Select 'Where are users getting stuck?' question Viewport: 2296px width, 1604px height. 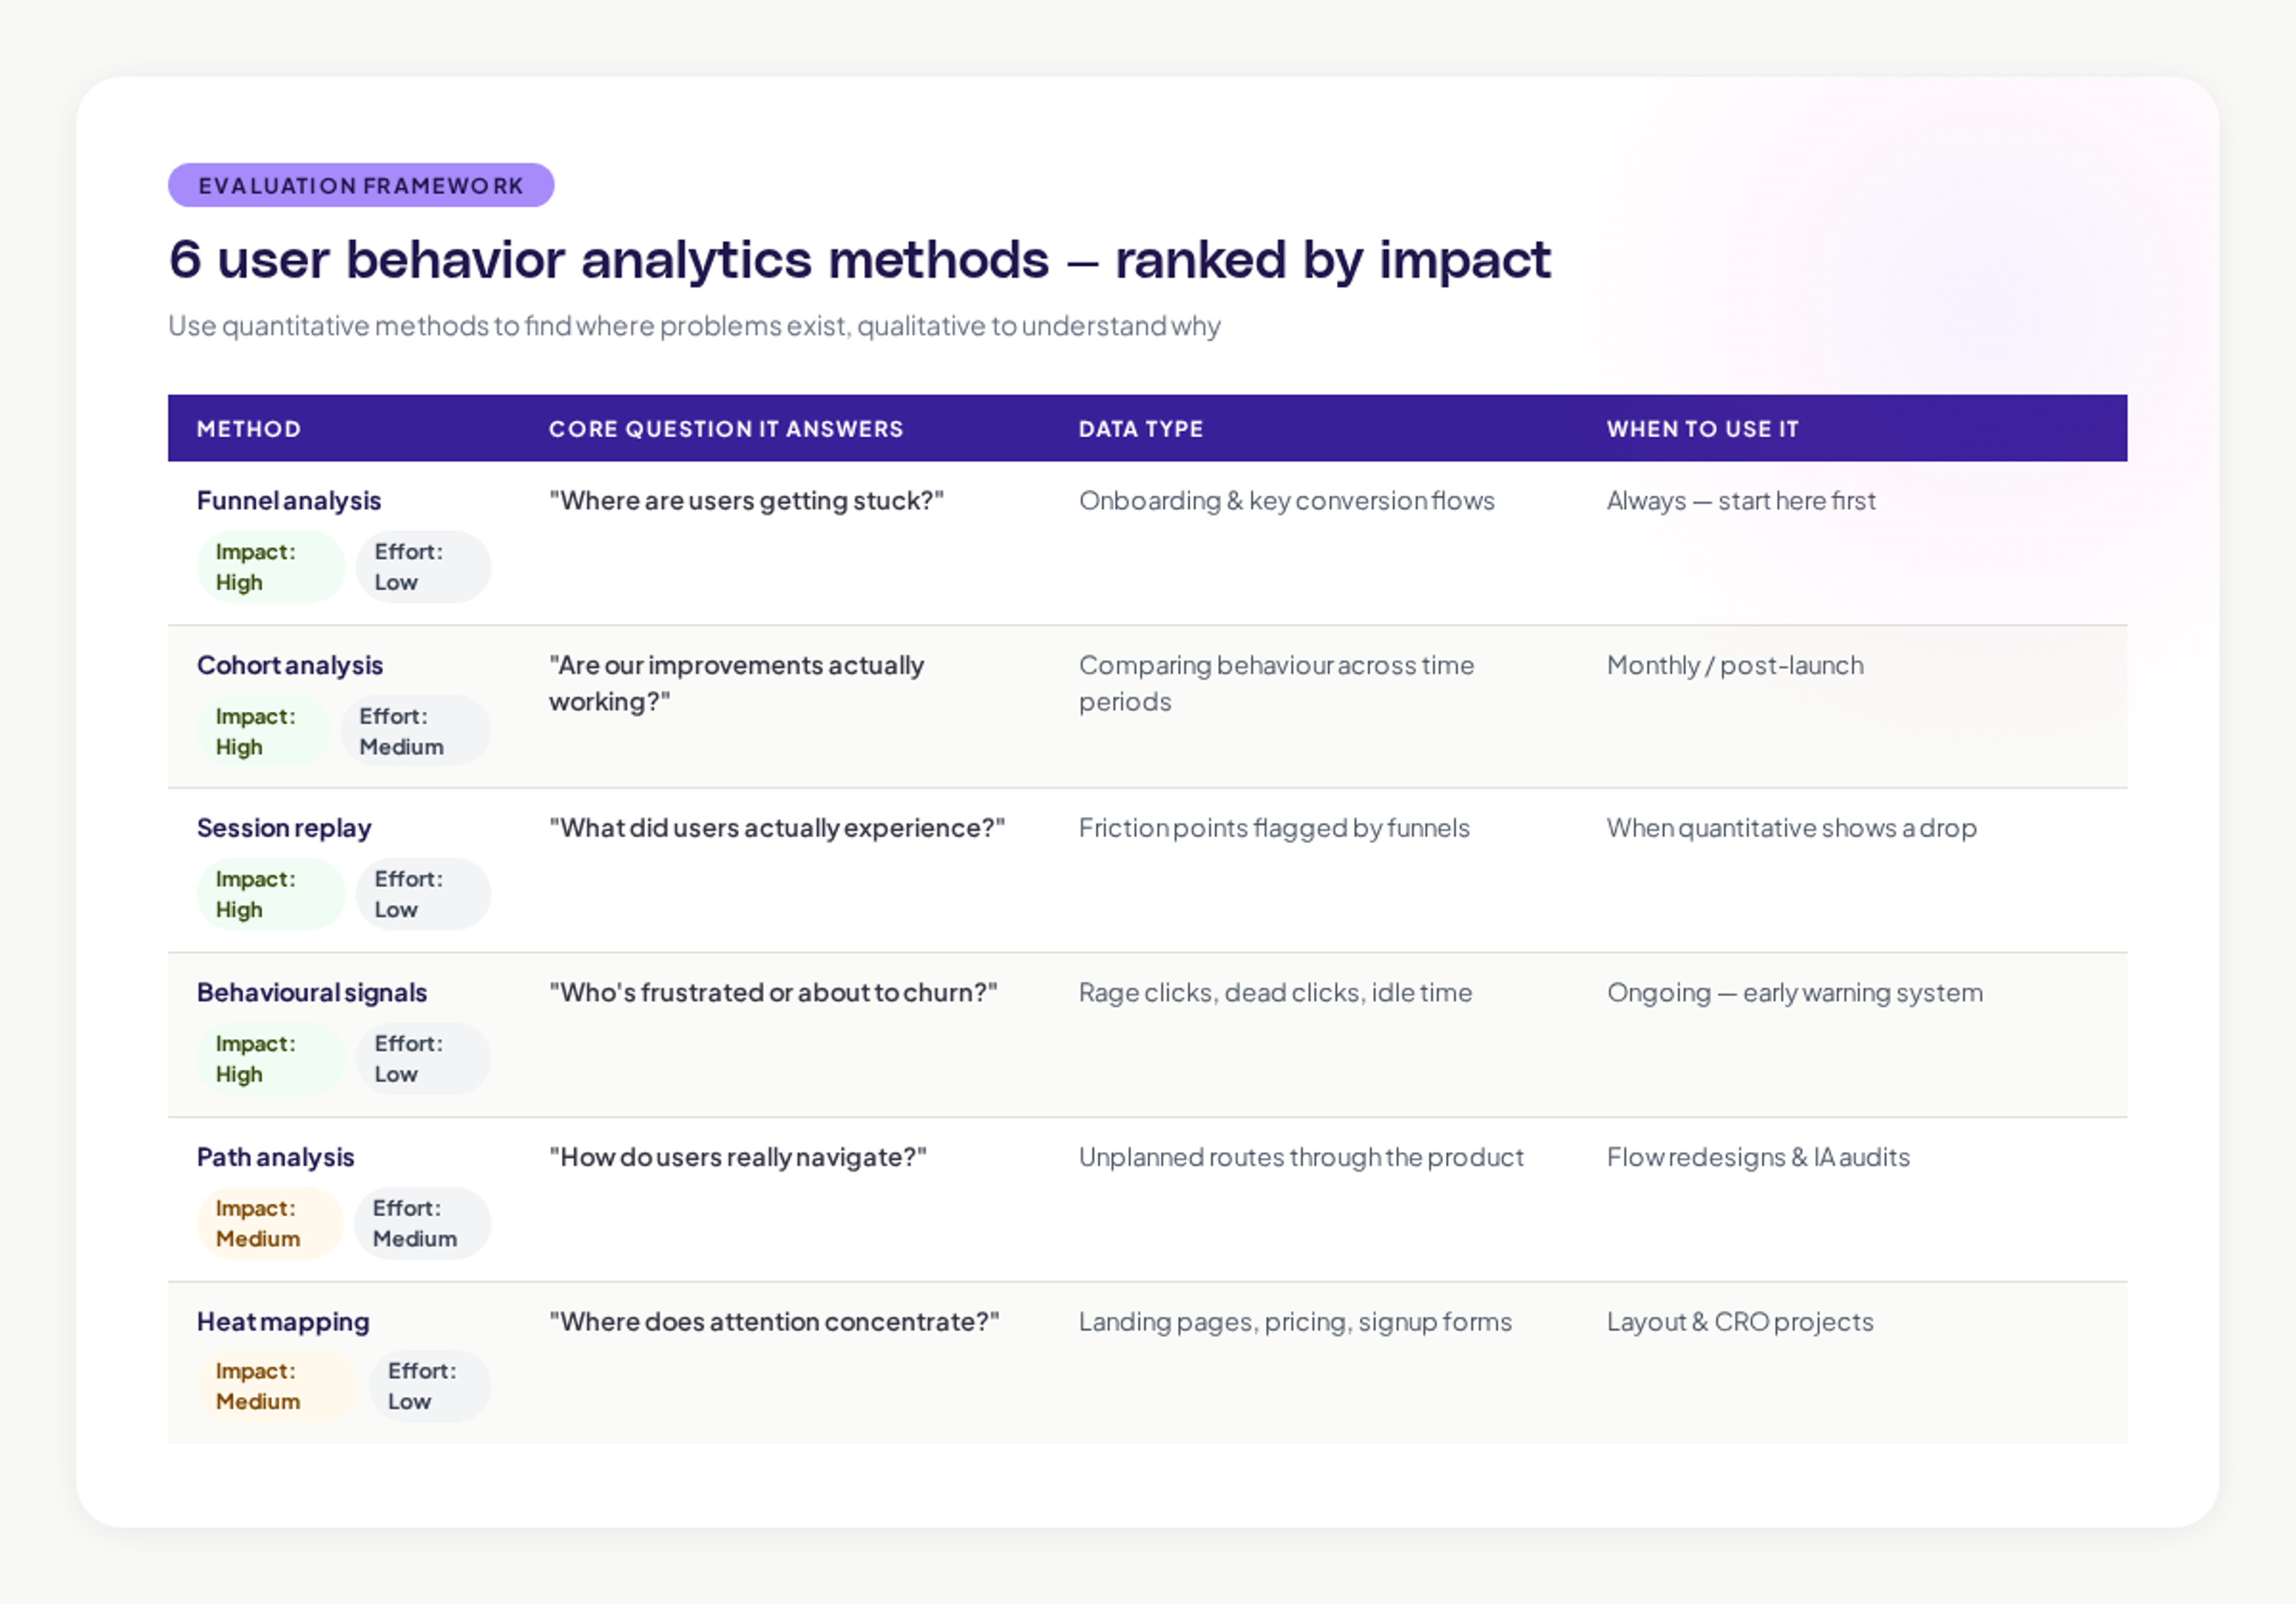746,501
